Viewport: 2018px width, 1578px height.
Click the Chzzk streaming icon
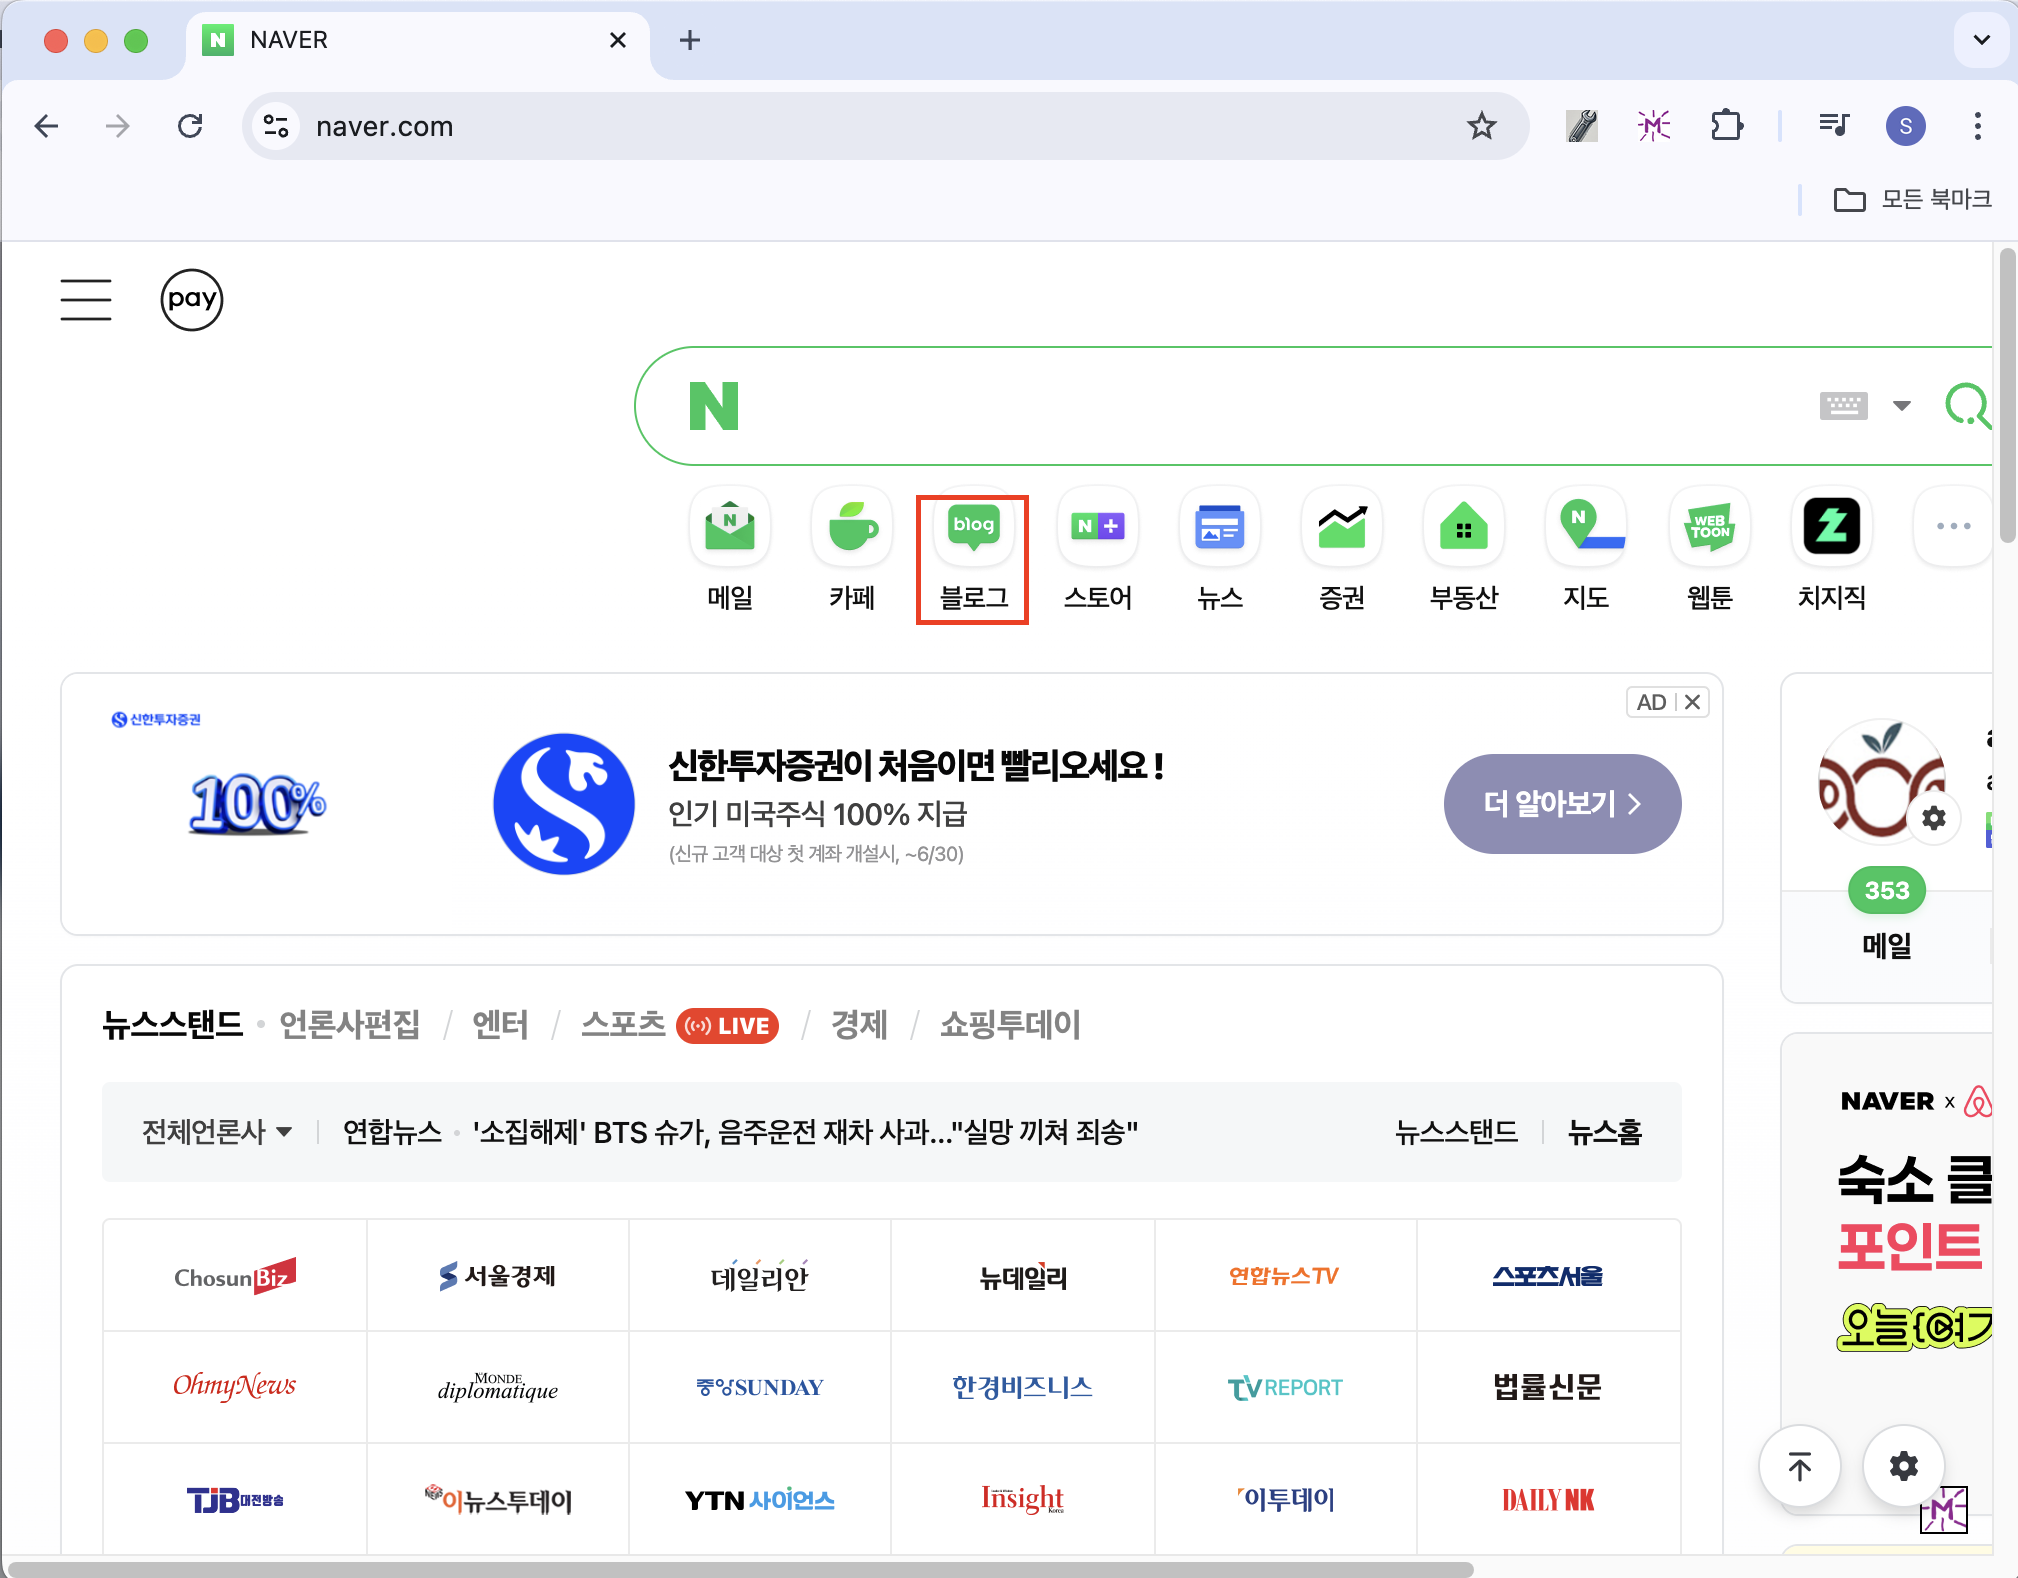[1831, 526]
